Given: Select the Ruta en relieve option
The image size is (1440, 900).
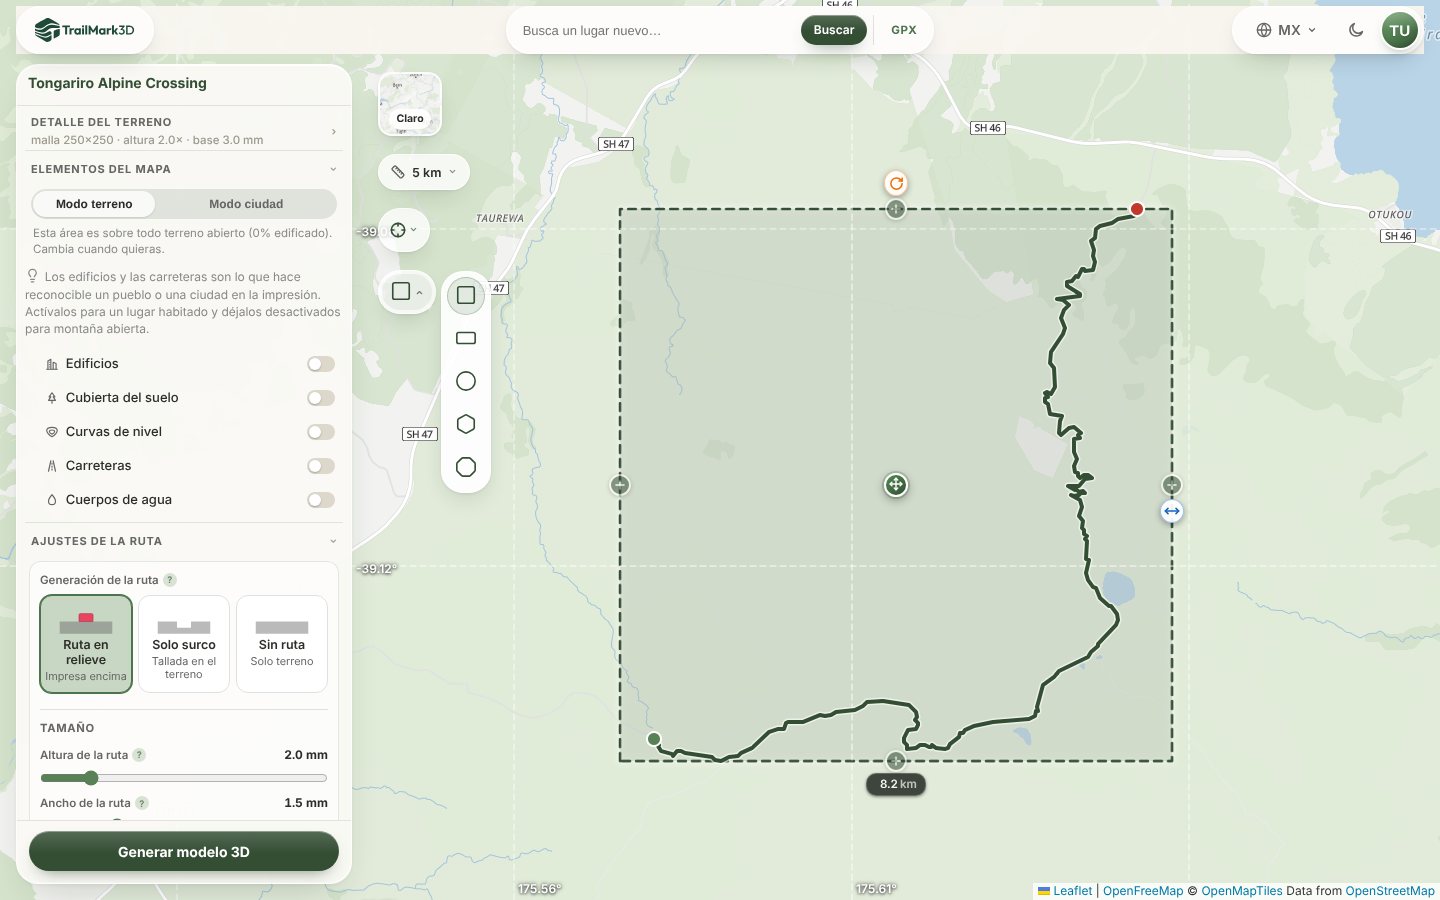Looking at the screenshot, I should 86,644.
